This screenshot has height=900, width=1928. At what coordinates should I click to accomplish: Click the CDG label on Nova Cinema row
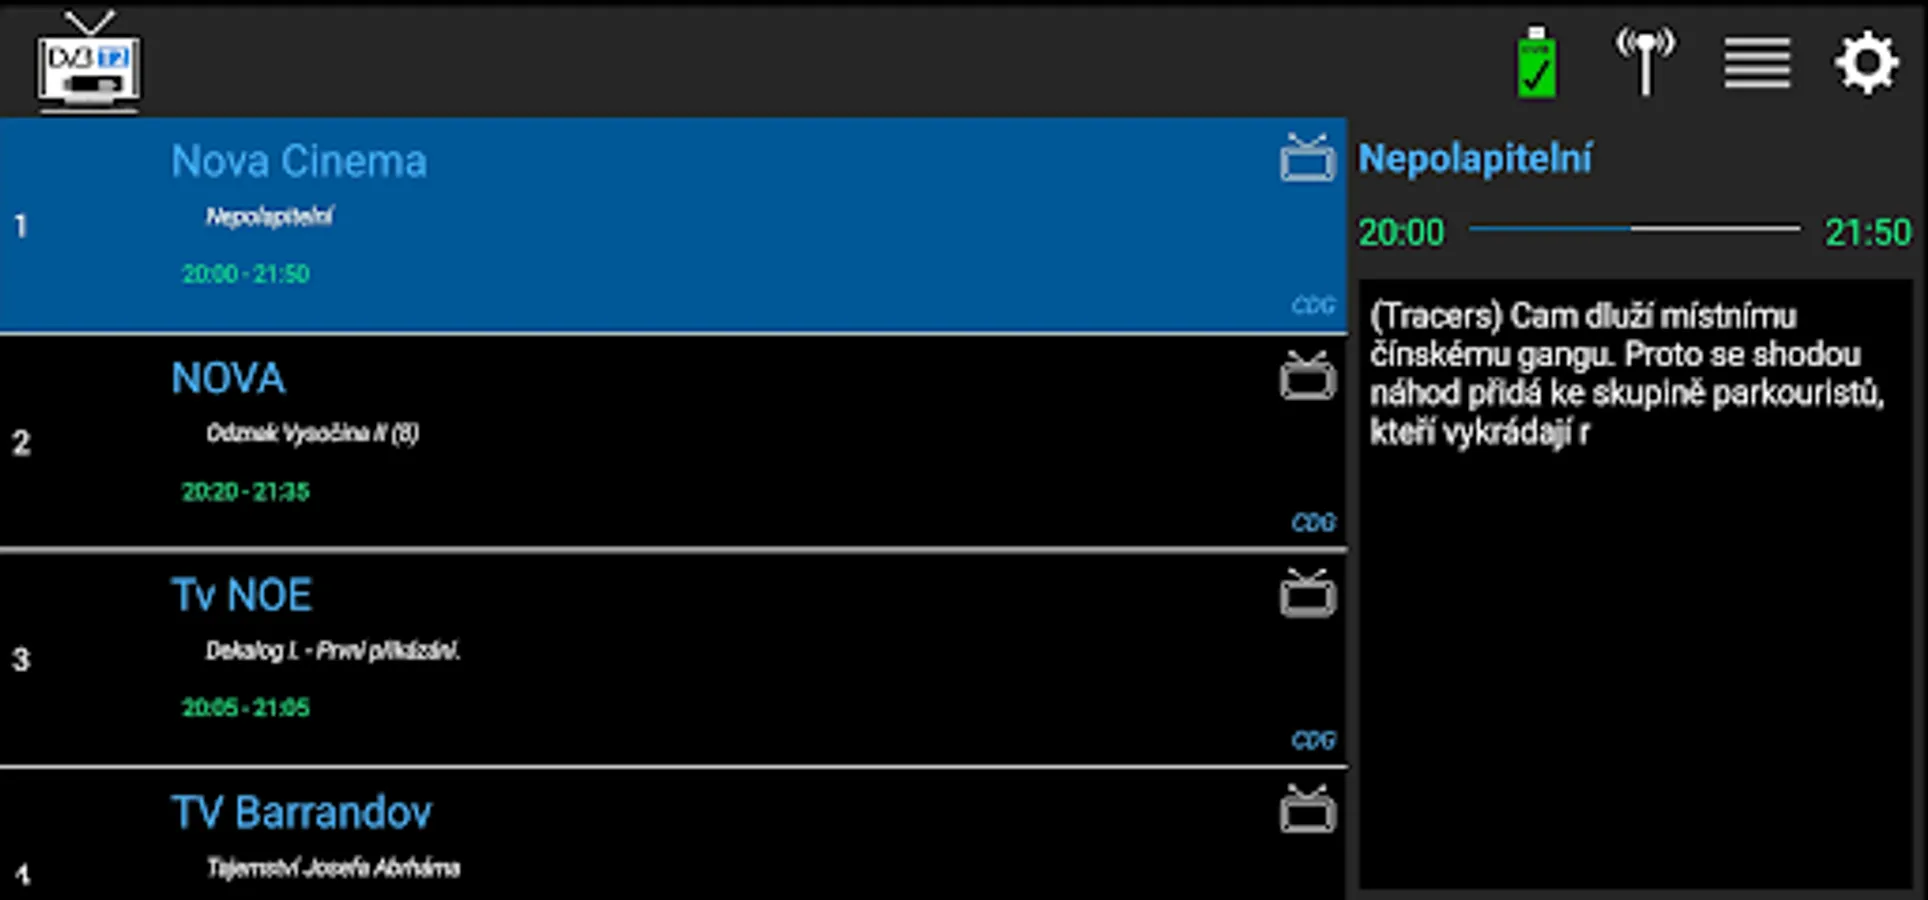(1313, 305)
